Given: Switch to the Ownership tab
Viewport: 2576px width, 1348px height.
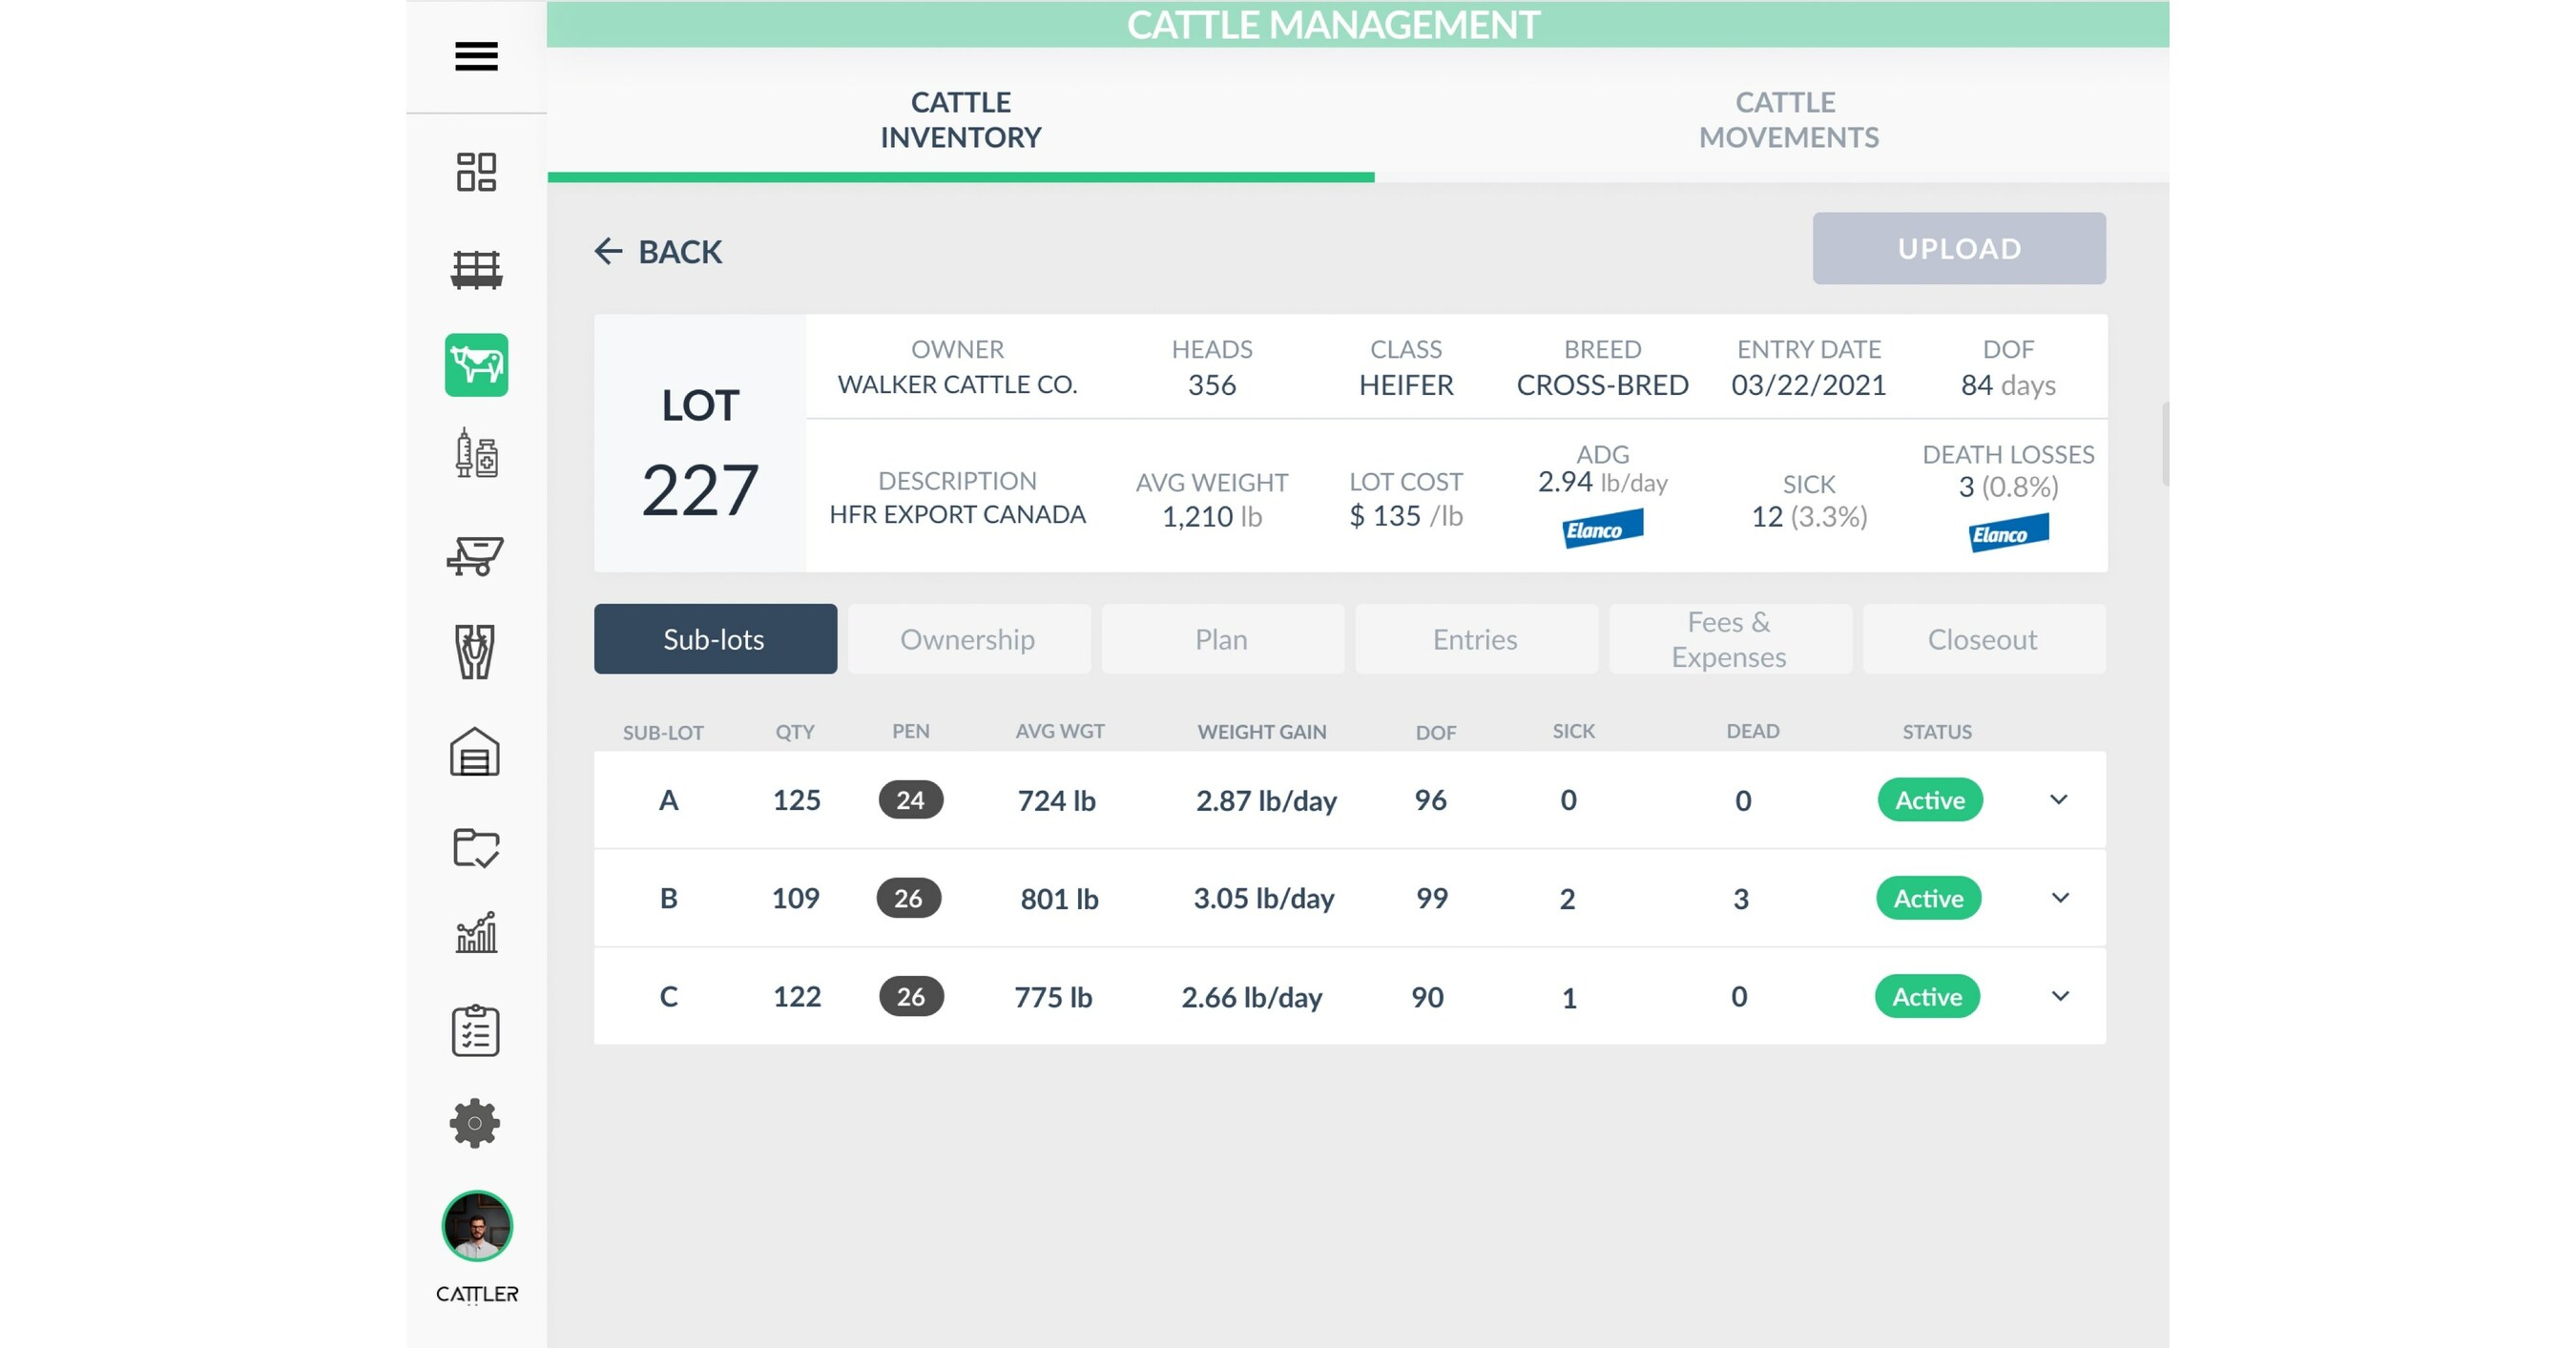Looking at the screenshot, I should tap(968, 639).
